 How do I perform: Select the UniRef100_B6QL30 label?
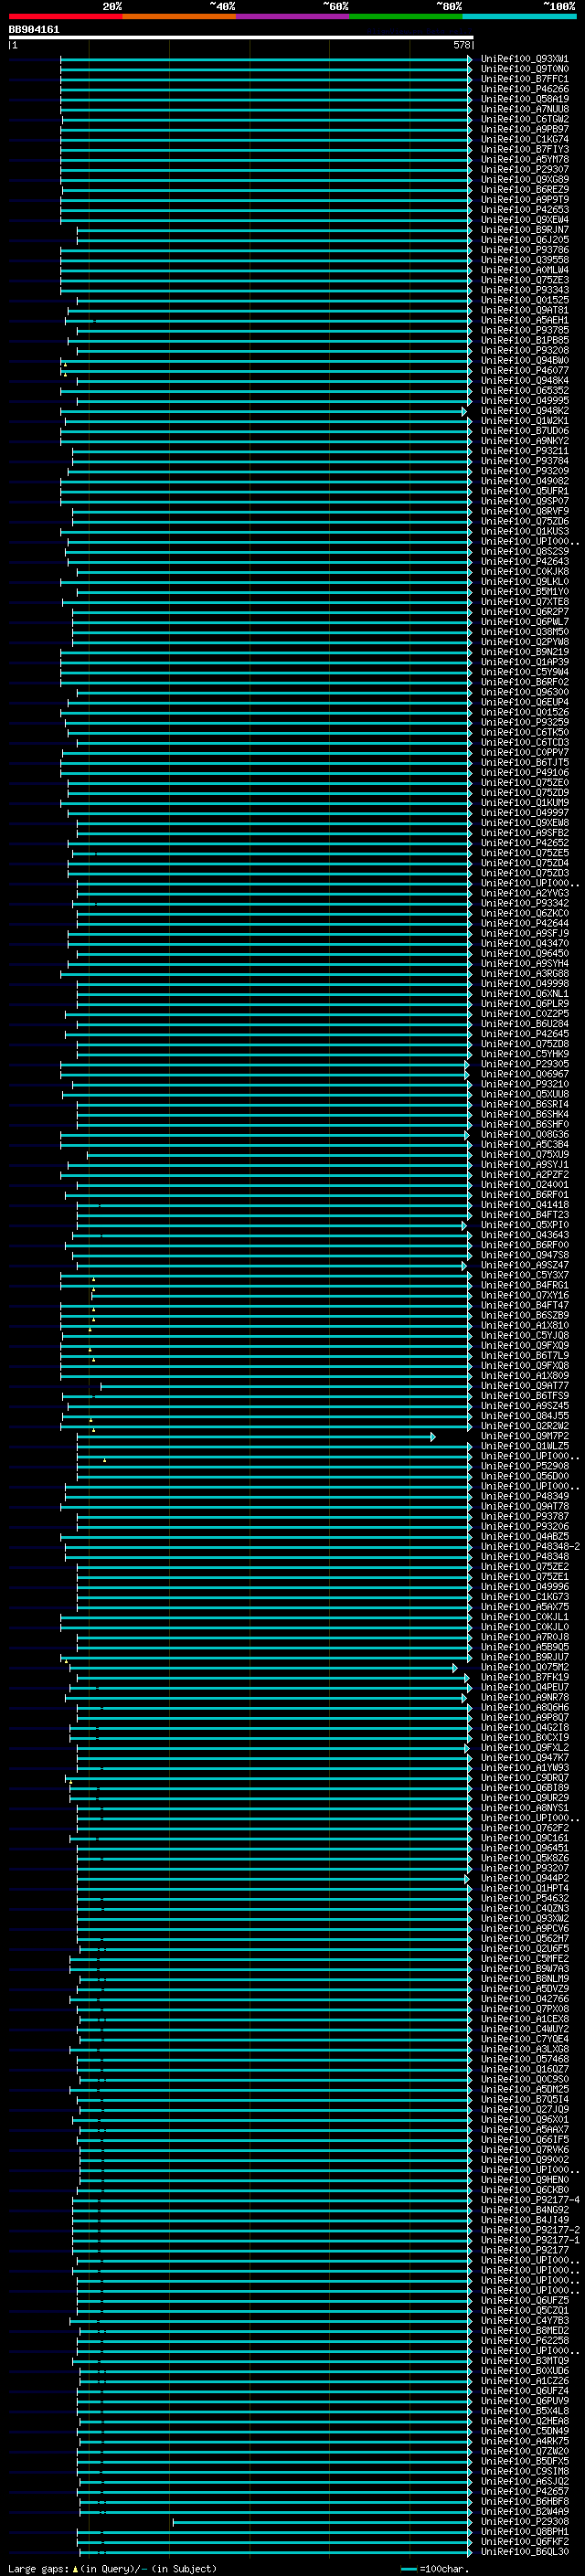(524, 2552)
